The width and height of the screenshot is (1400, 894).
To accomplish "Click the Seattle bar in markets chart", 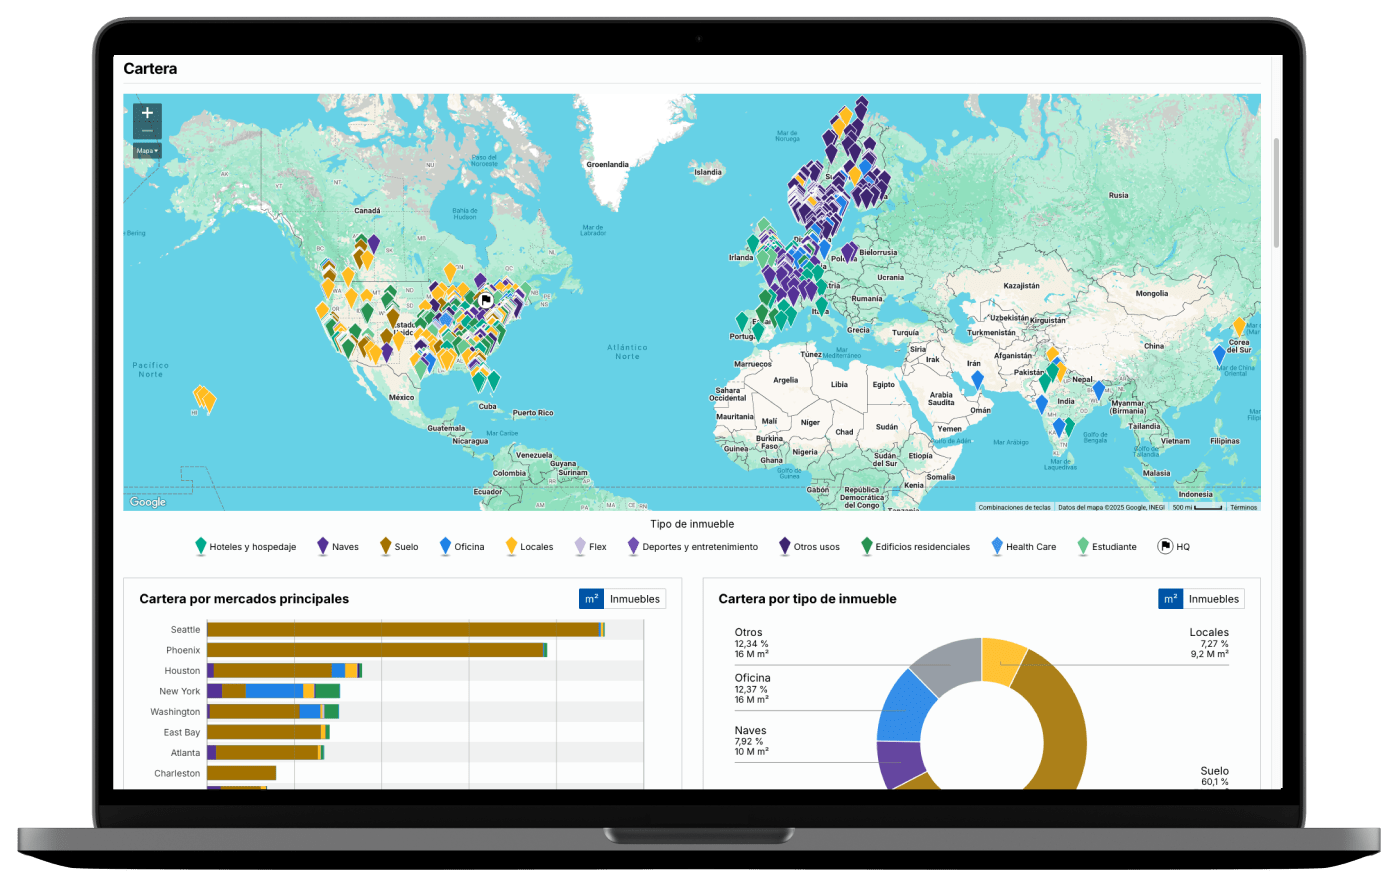I will tap(402, 629).
